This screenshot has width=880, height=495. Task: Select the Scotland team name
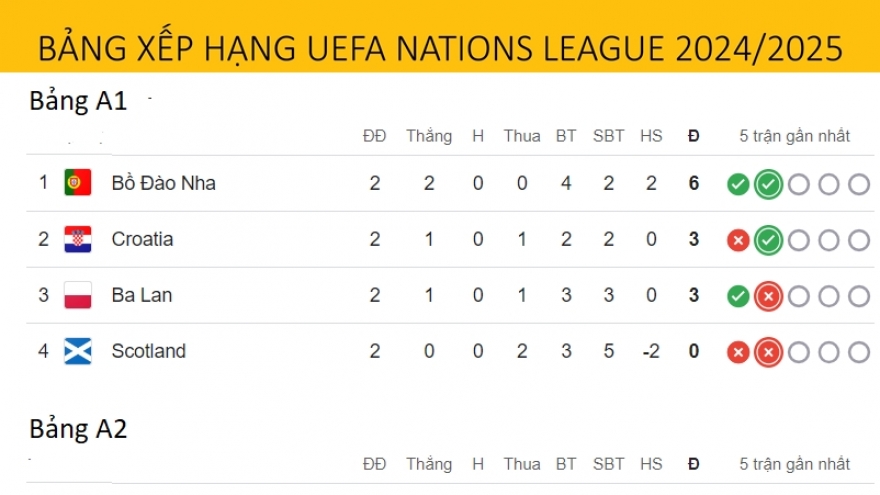148,351
